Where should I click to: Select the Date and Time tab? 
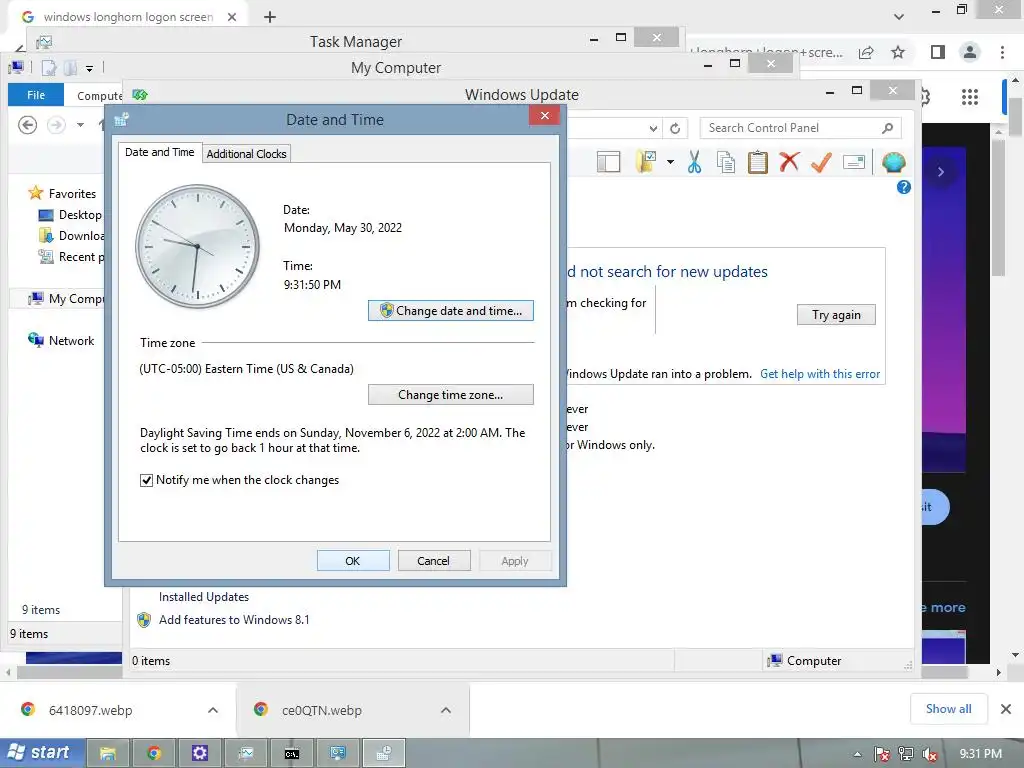159,152
